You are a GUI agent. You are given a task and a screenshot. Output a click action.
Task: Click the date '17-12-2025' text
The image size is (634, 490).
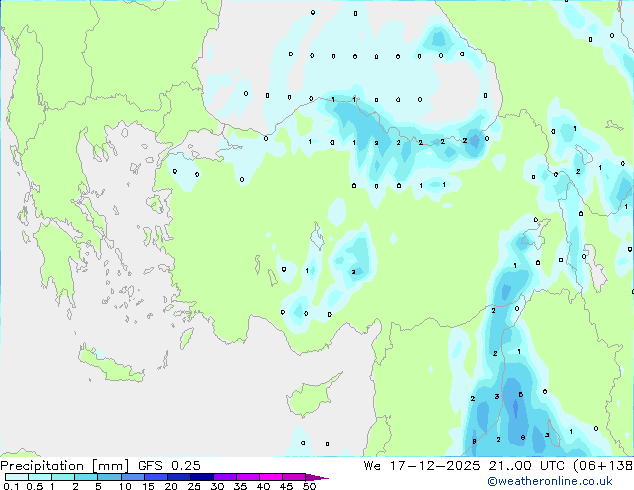pos(435,466)
